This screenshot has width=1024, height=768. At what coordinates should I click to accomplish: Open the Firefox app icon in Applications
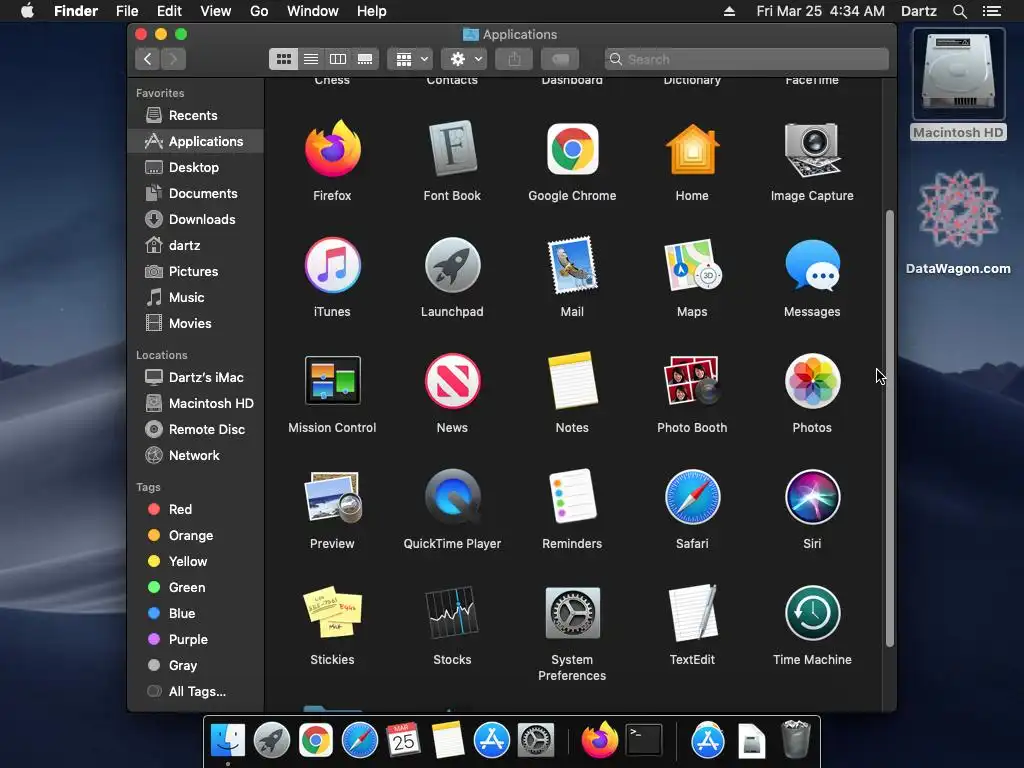(332, 149)
